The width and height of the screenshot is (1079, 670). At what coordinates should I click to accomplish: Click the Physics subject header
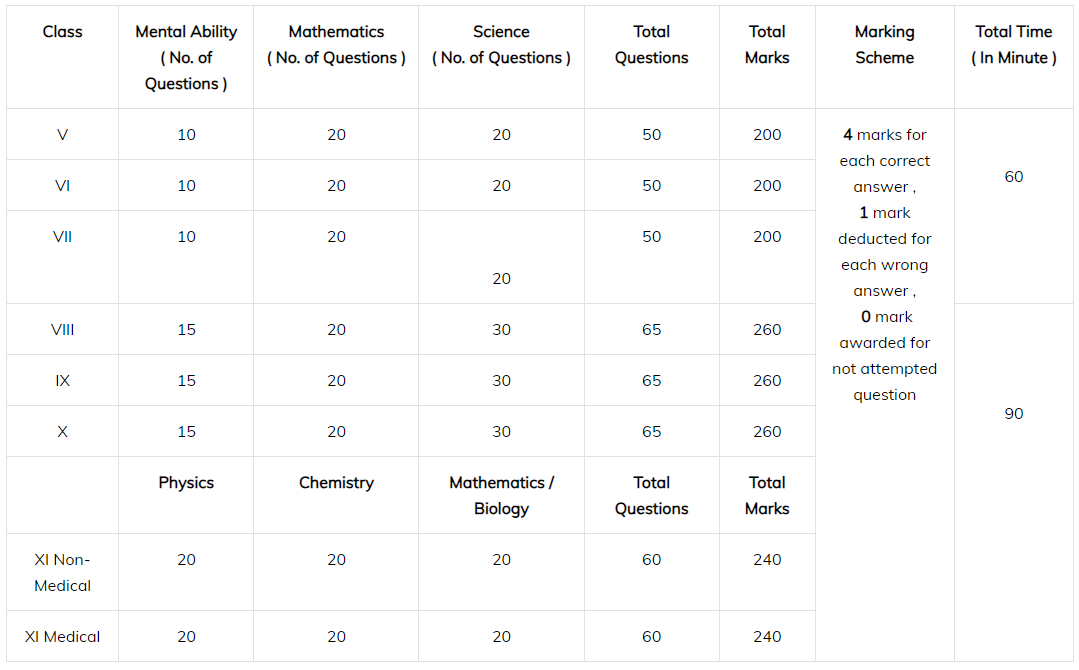pos(186,483)
